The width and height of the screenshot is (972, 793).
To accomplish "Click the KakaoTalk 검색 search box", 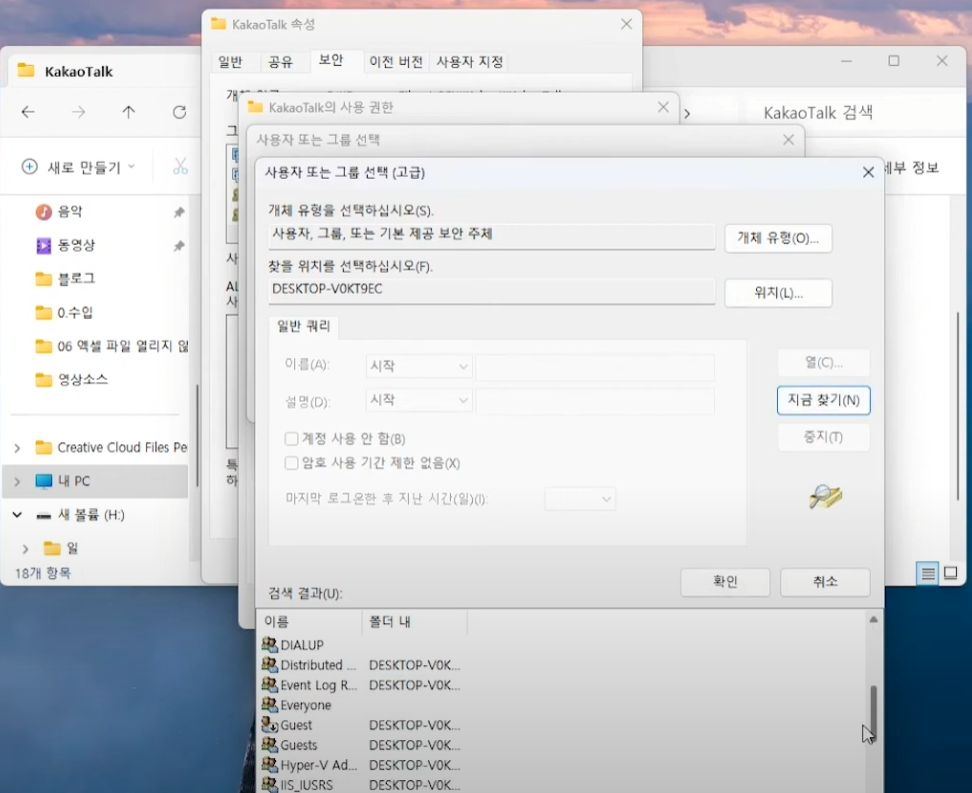I will pyautogui.click(x=855, y=113).
